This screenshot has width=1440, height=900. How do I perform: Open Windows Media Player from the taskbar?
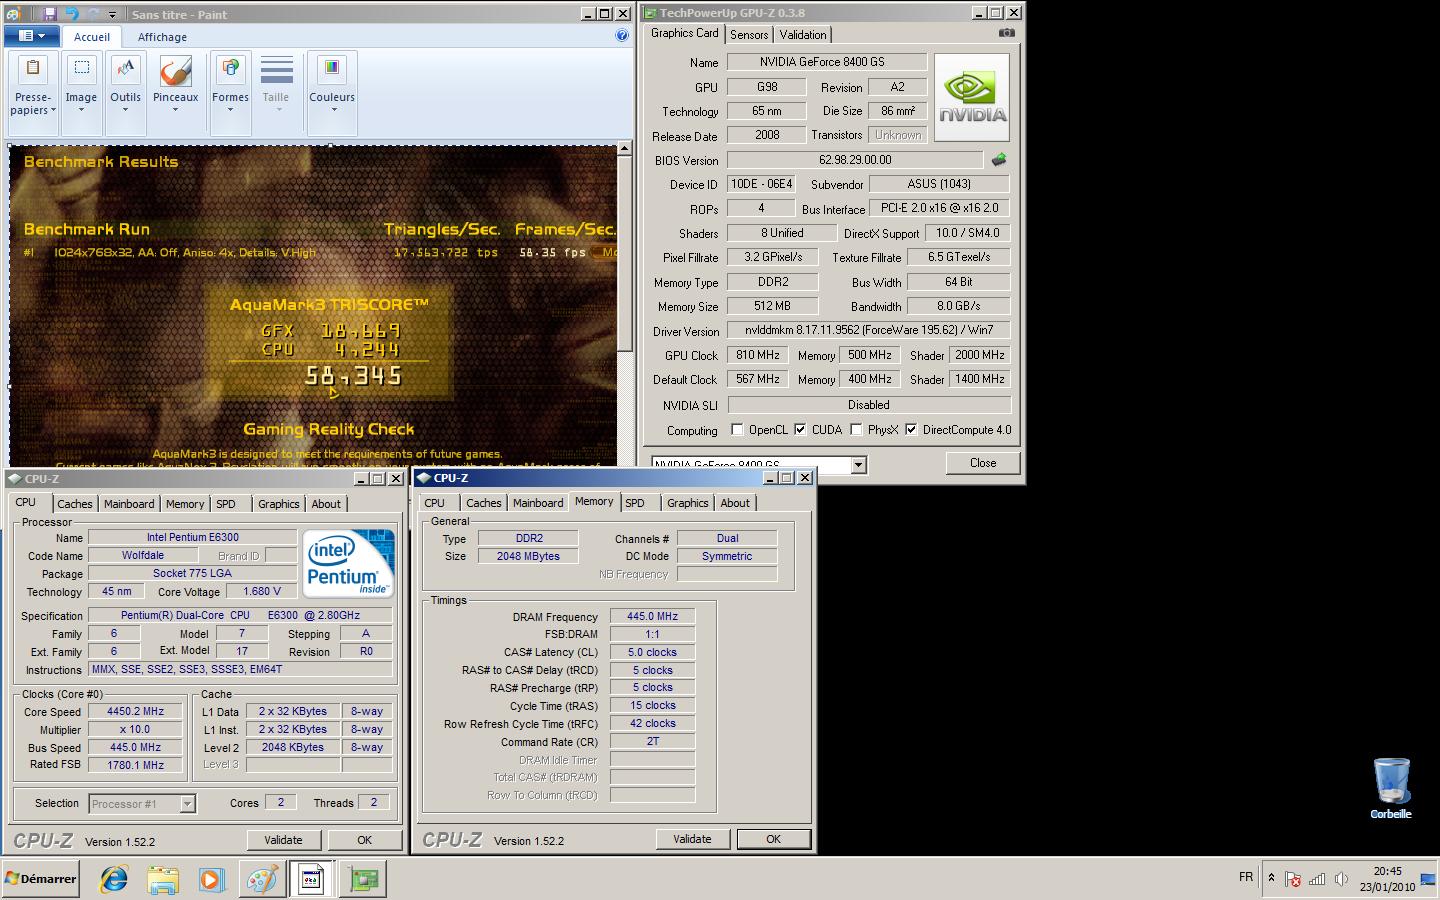(x=211, y=879)
